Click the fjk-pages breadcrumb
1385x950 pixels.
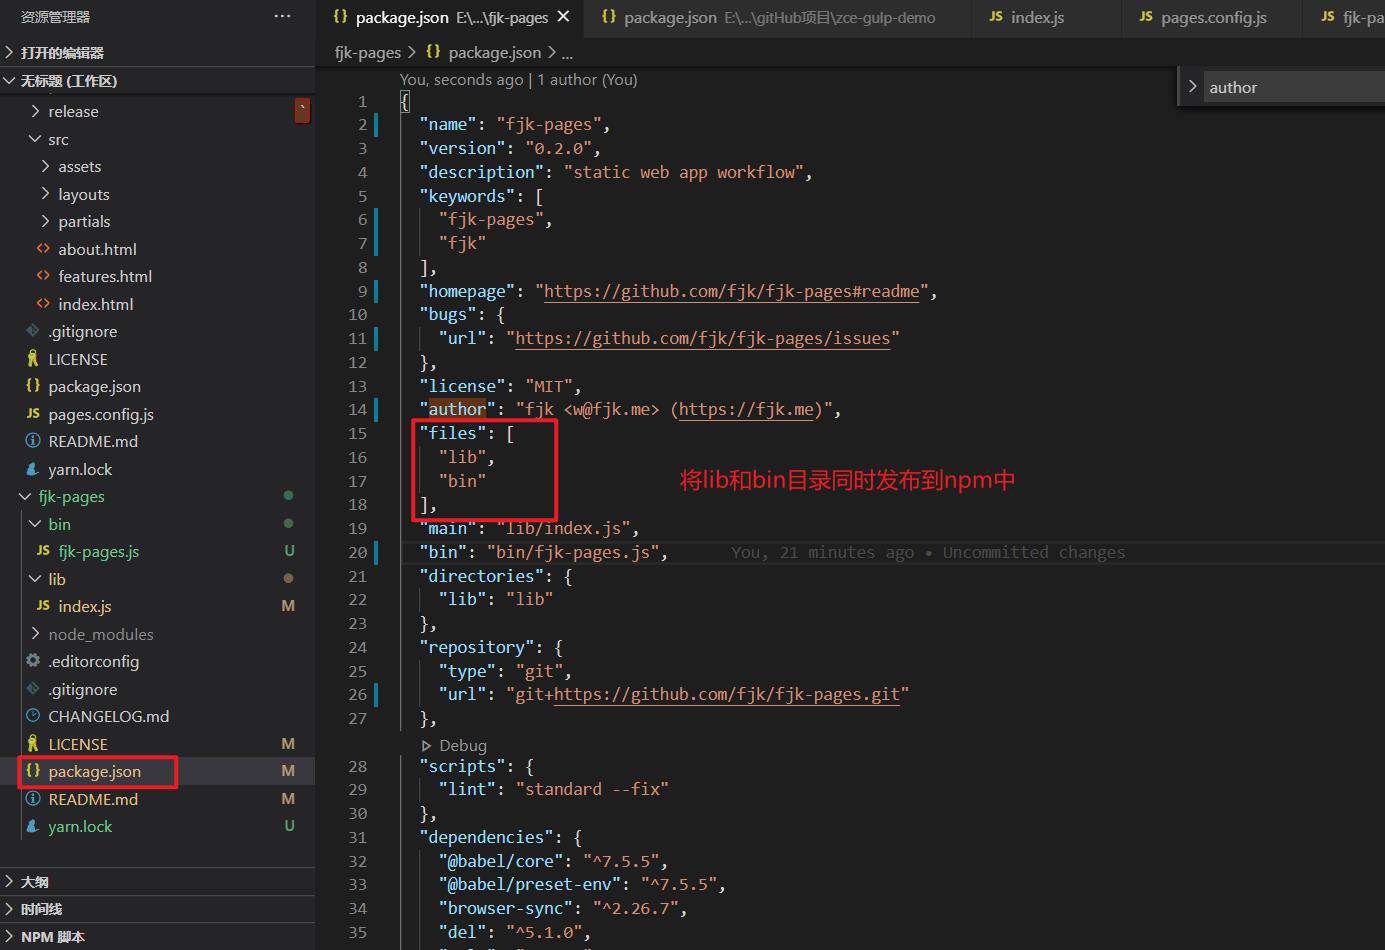(368, 52)
